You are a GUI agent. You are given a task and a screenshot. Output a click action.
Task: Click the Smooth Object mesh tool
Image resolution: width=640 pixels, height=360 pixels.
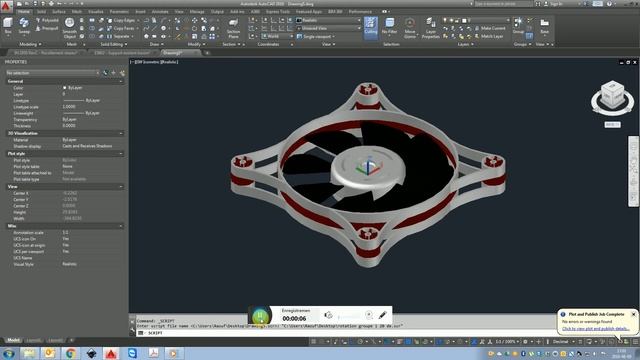pyautogui.click(x=69, y=28)
